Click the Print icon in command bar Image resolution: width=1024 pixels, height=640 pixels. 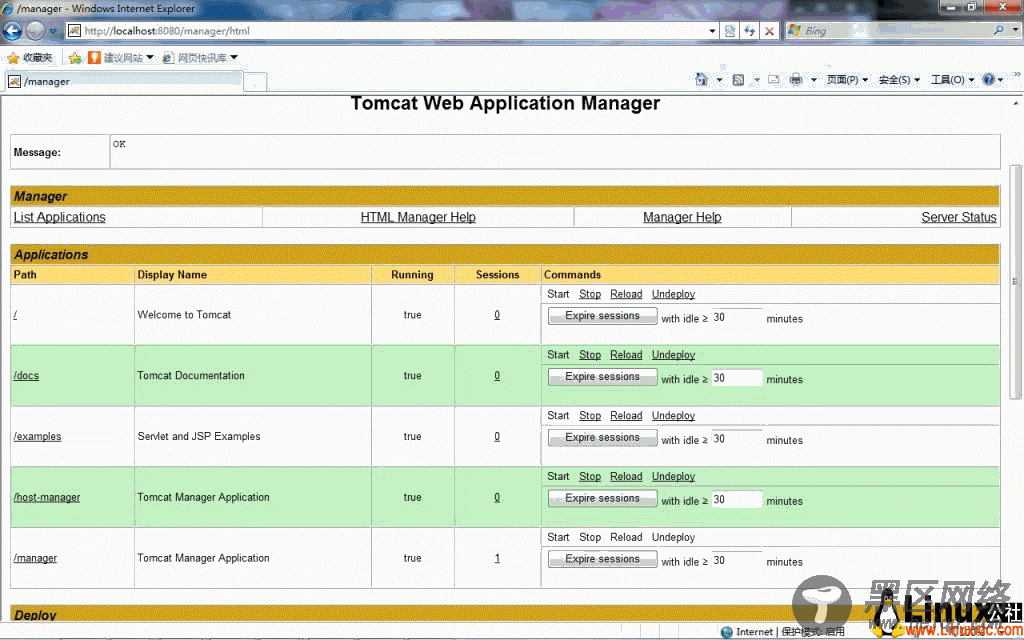(795, 80)
